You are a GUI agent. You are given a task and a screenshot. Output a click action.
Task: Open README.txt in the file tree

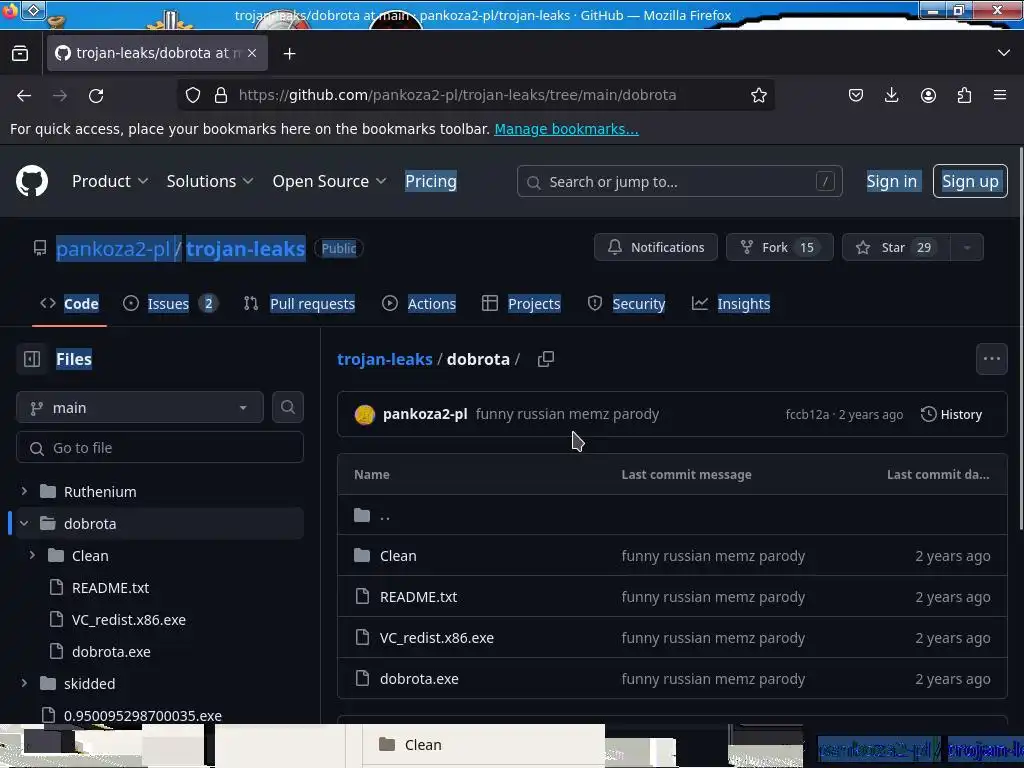tap(110, 587)
